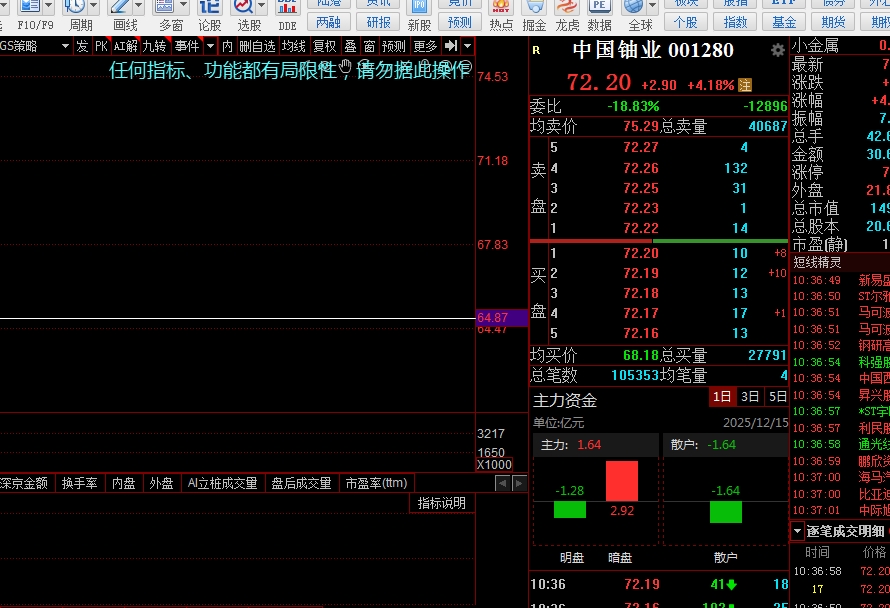Viewport: 890px width, 608px height.
Task: Expand the 选股 dropdown arrow
Action: coord(262,6)
